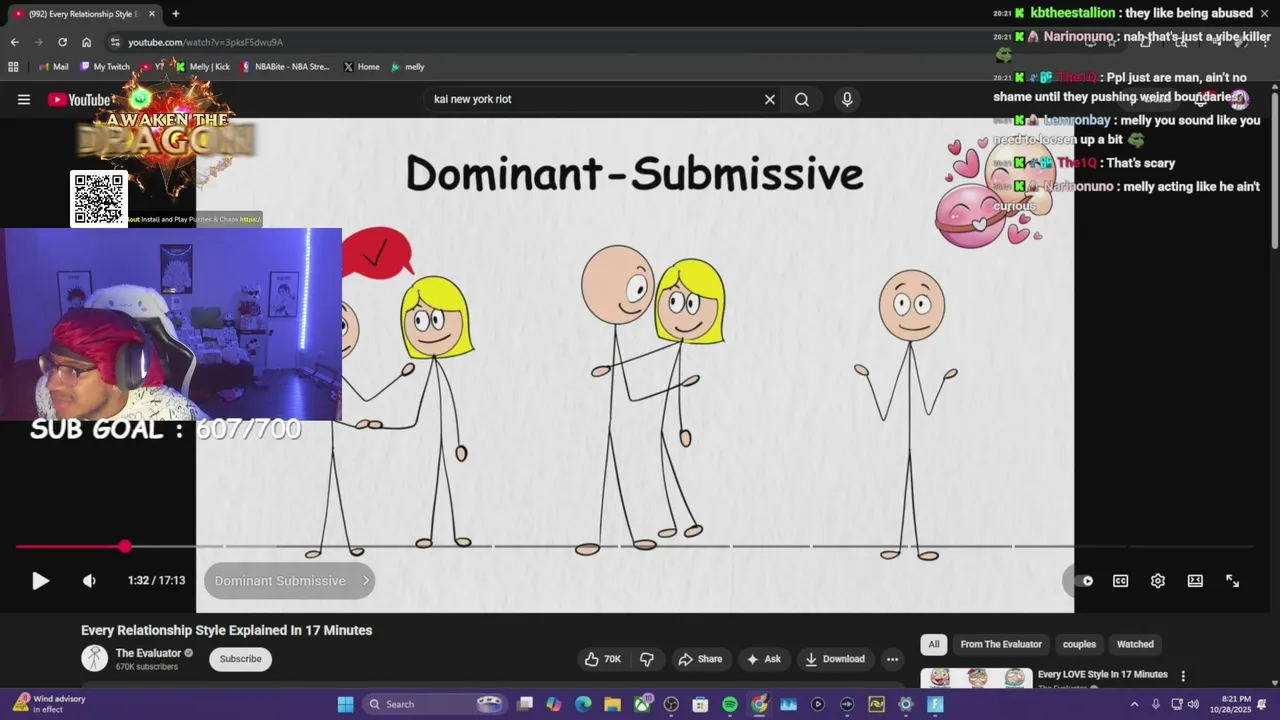The image size is (1280, 720).
Task: Run search with the magnifier button
Action: click(802, 99)
